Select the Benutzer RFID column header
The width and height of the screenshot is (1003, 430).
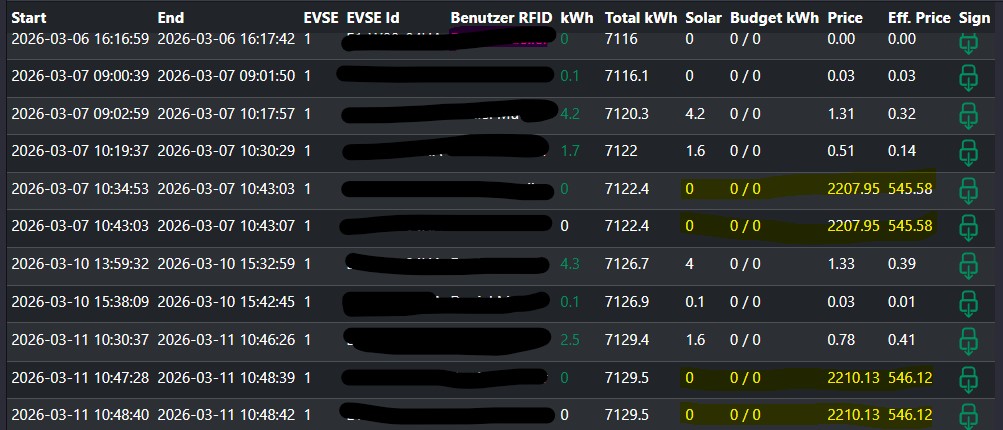point(500,18)
